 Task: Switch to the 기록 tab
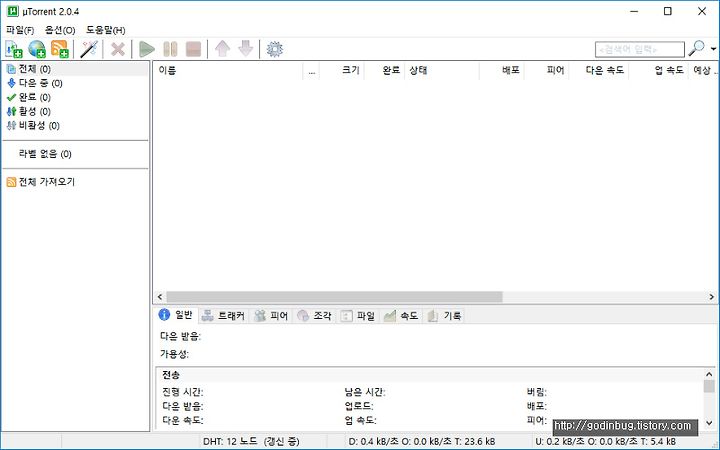point(444,316)
